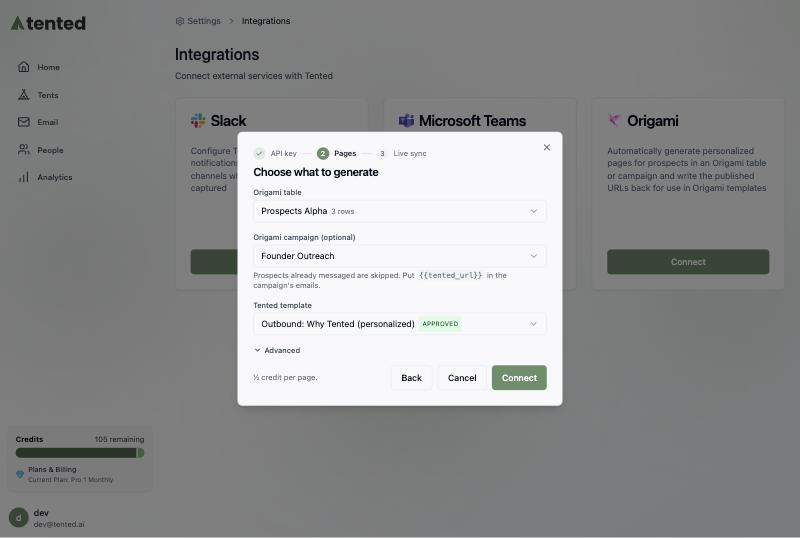Expand the Advanced section
The height and width of the screenshot is (538, 800).
coord(277,350)
